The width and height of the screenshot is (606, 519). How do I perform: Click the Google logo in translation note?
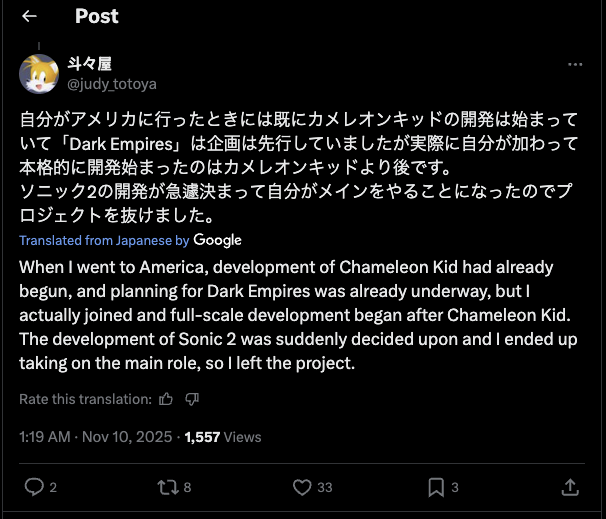click(217, 240)
